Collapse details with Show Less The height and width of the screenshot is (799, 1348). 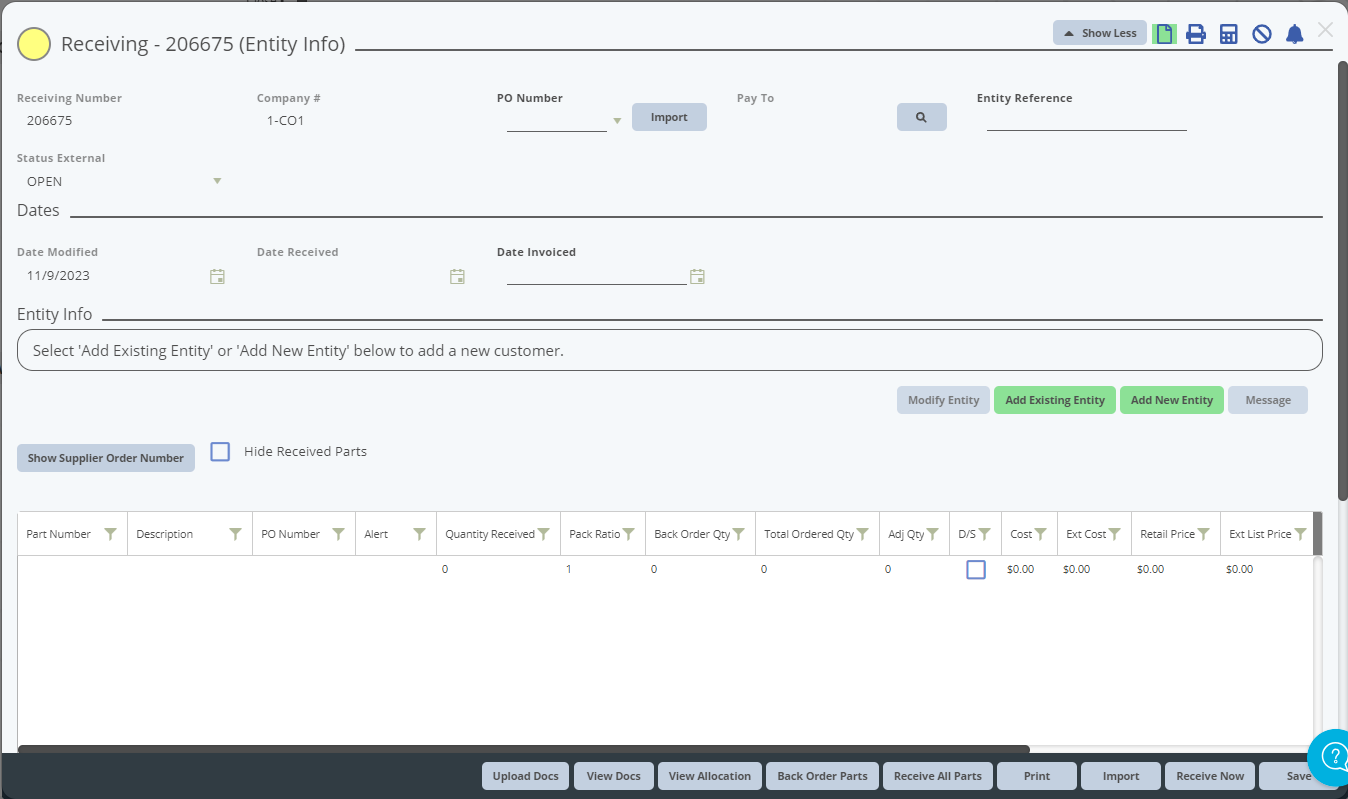point(1099,33)
